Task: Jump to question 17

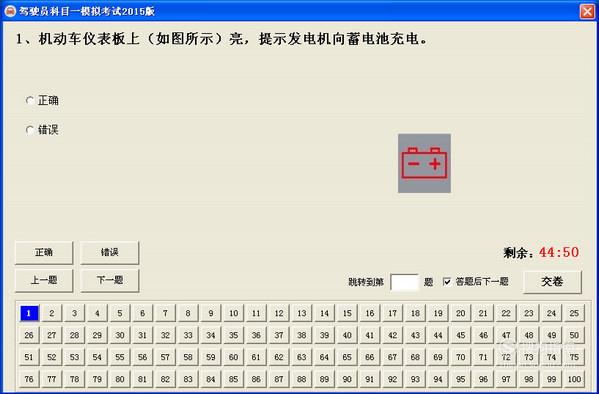Action: [x=392, y=313]
